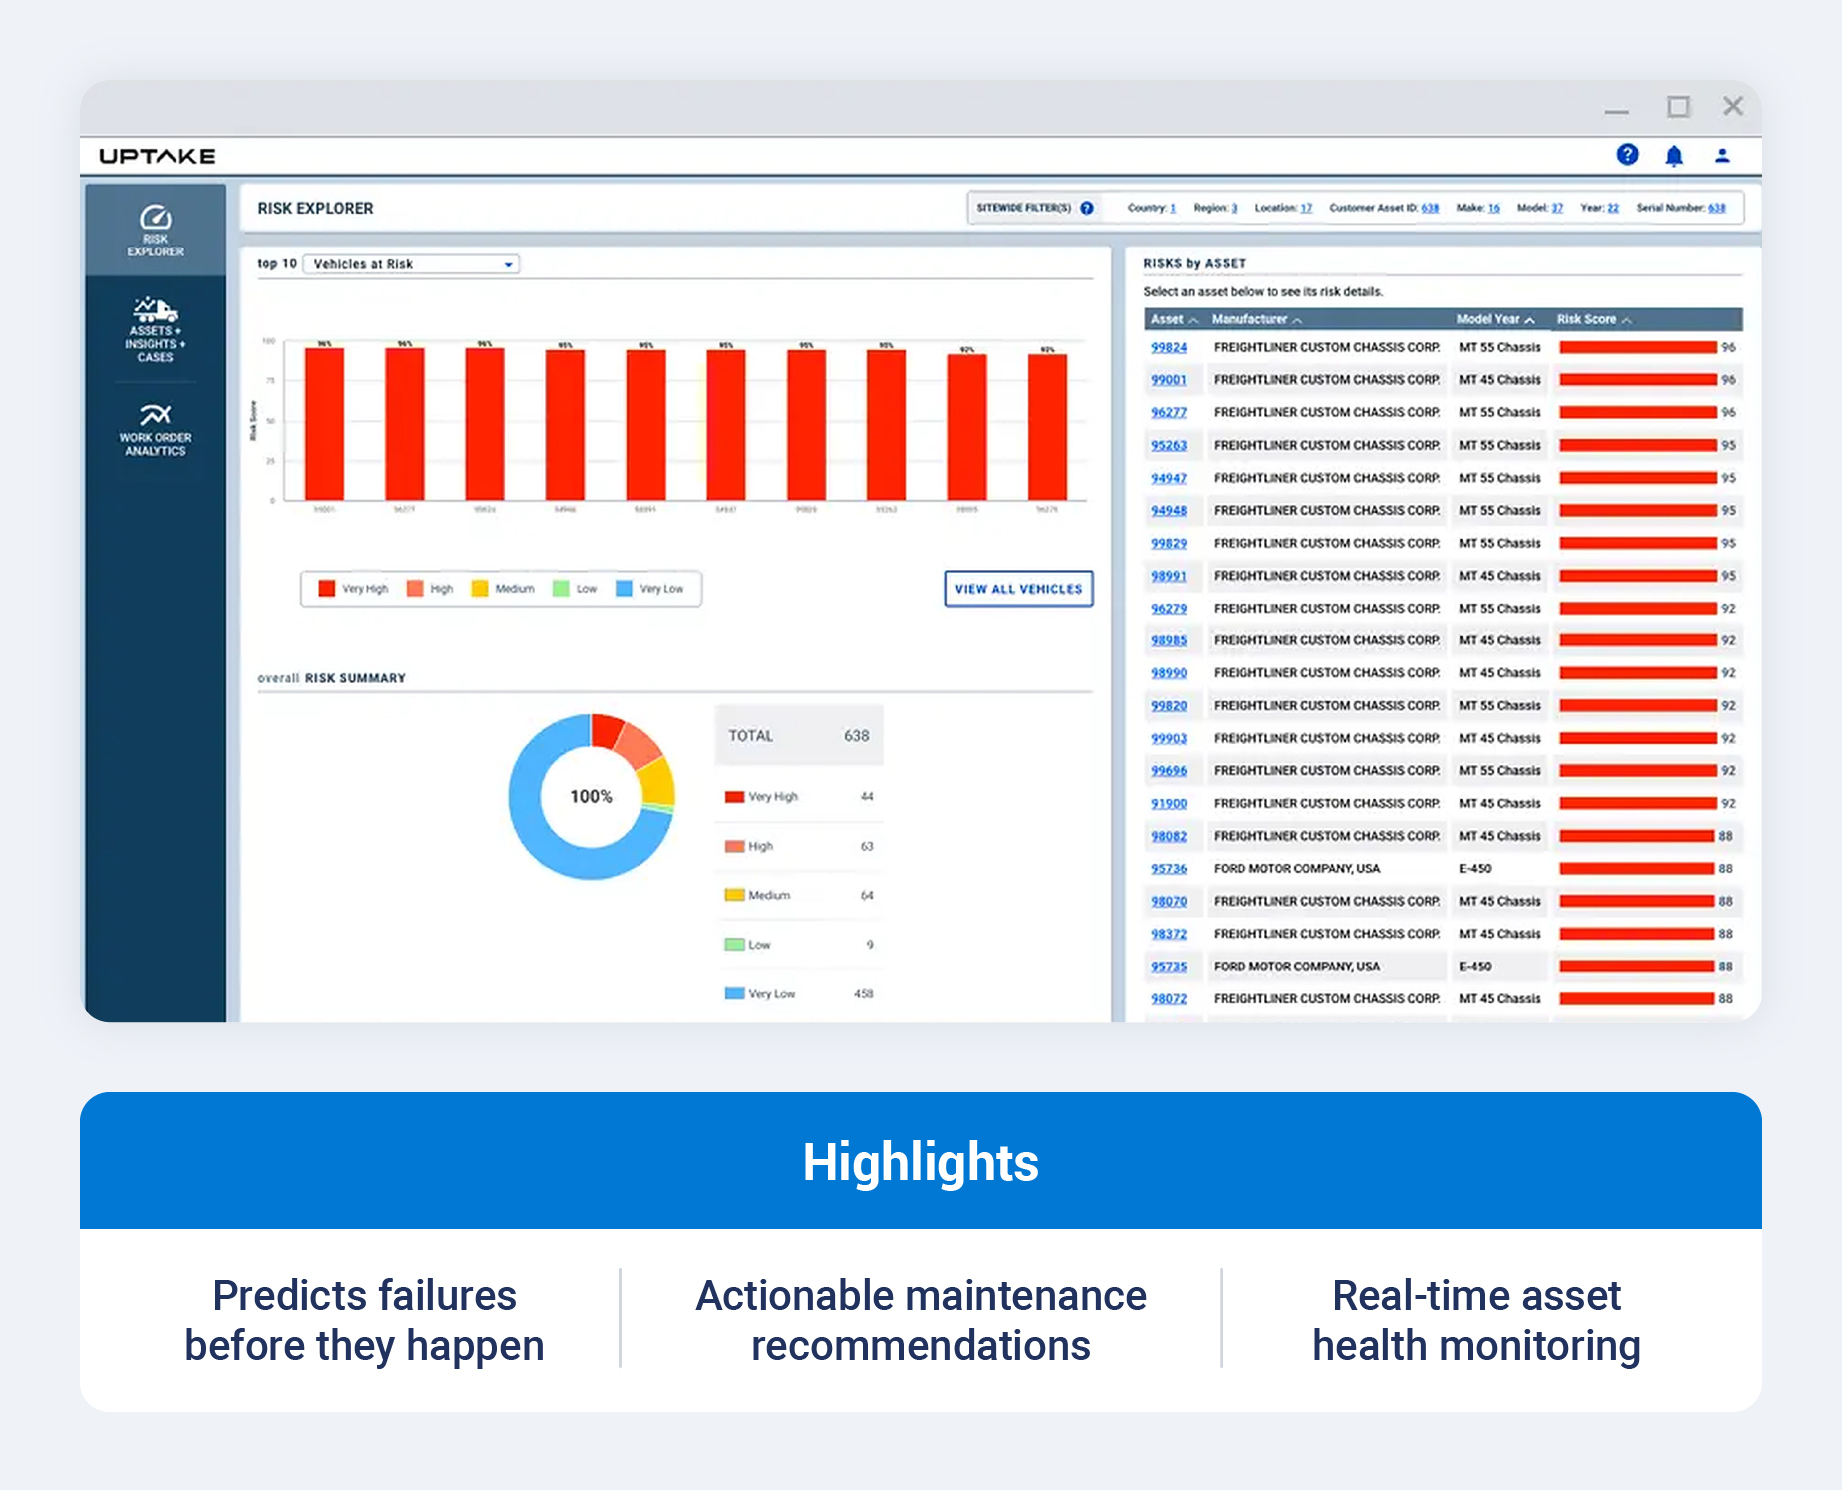Open Serial Number filter value 638
This screenshot has width=1842, height=1490.
coord(1717,208)
